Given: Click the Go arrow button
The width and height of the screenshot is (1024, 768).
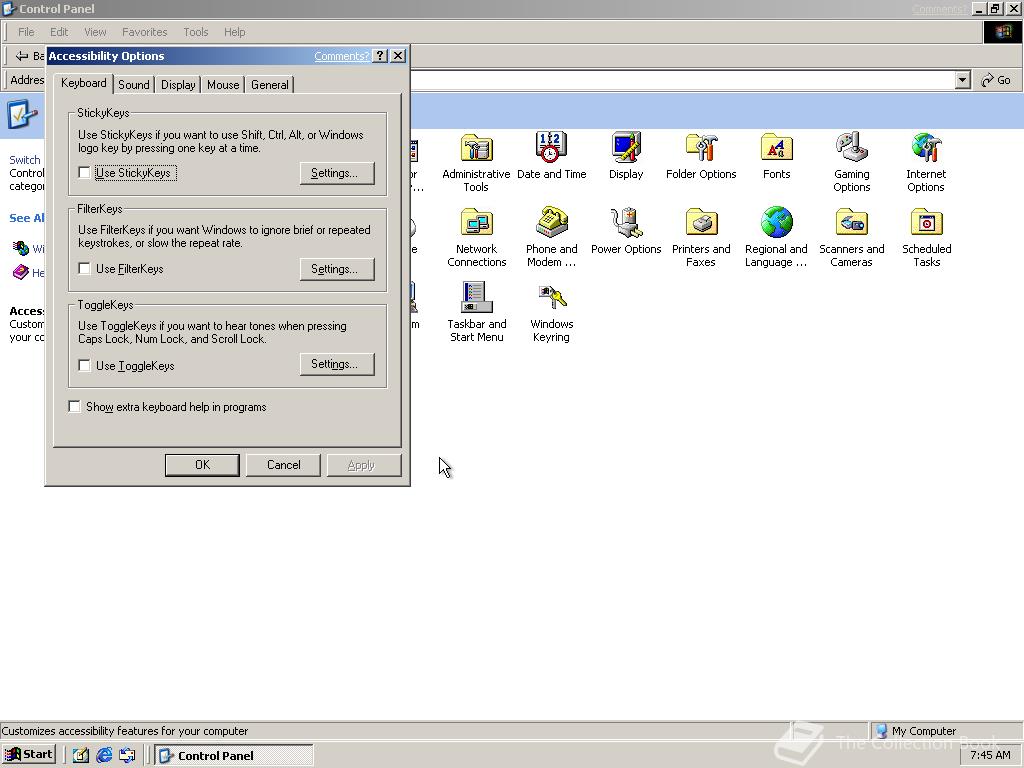Looking at the screenshot, I should 996,80.
